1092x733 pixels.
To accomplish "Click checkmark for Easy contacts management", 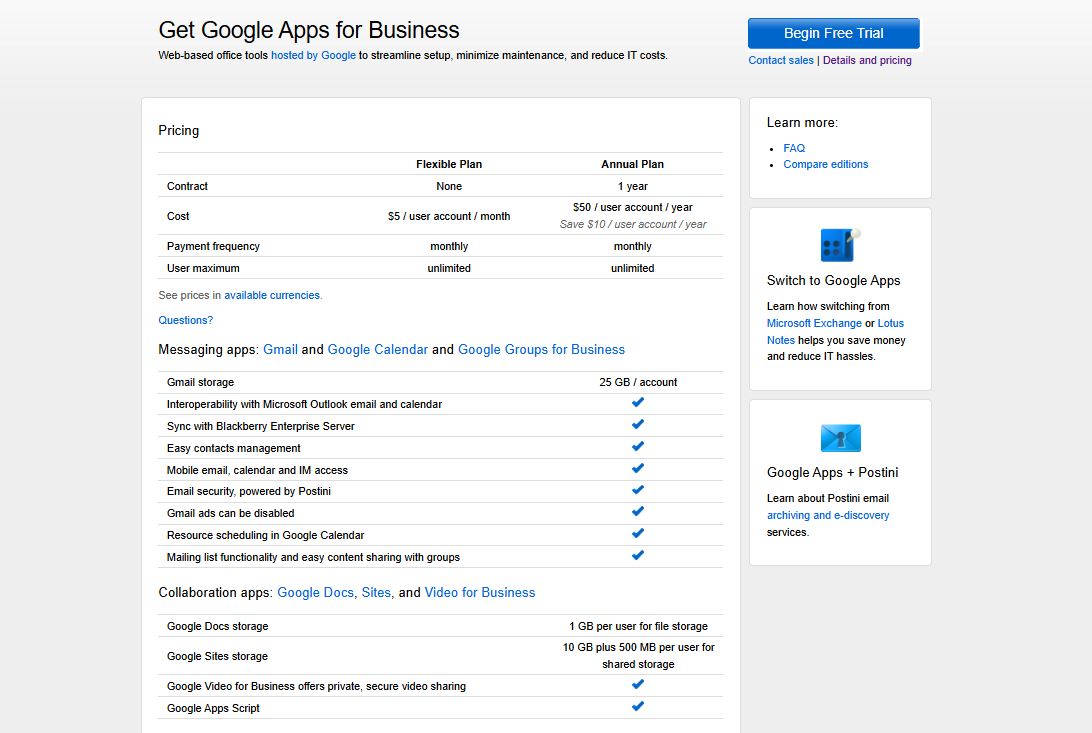I will point(638,446).
